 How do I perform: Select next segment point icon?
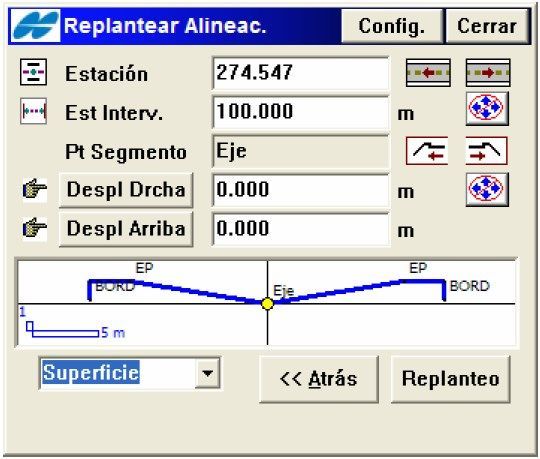486,150
